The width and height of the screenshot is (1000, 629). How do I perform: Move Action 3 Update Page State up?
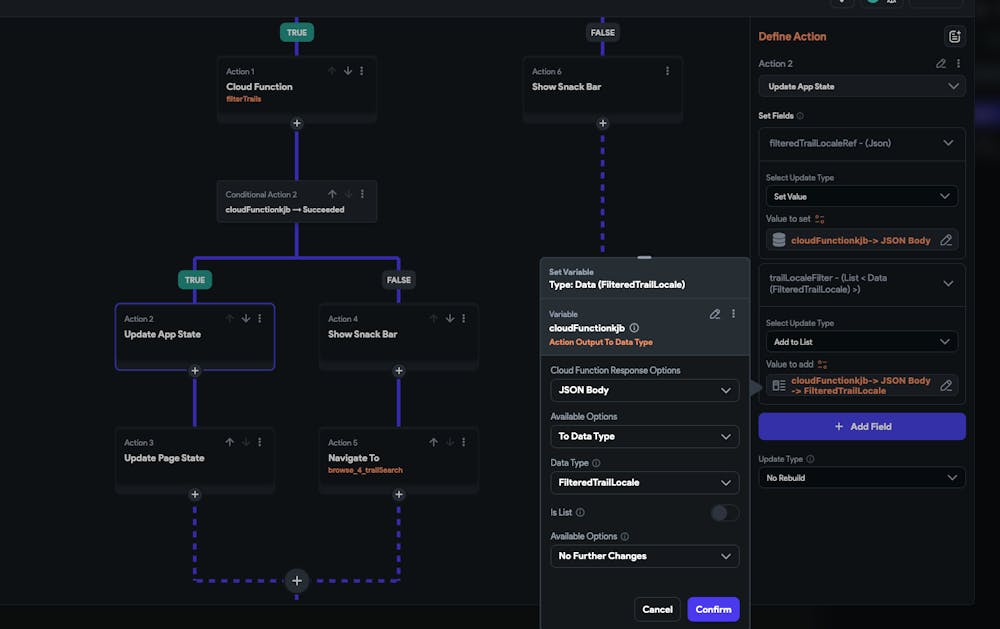(x=230, y=442)
